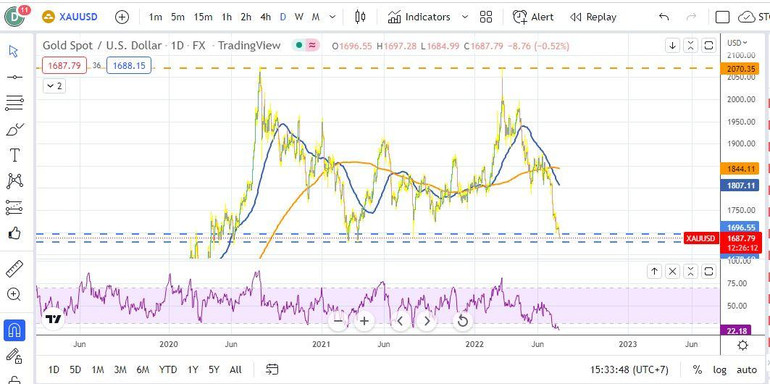Screen dimensions: 770x384
Task: Open the XABCD patterns tool
Action: (x=15, y=181)
